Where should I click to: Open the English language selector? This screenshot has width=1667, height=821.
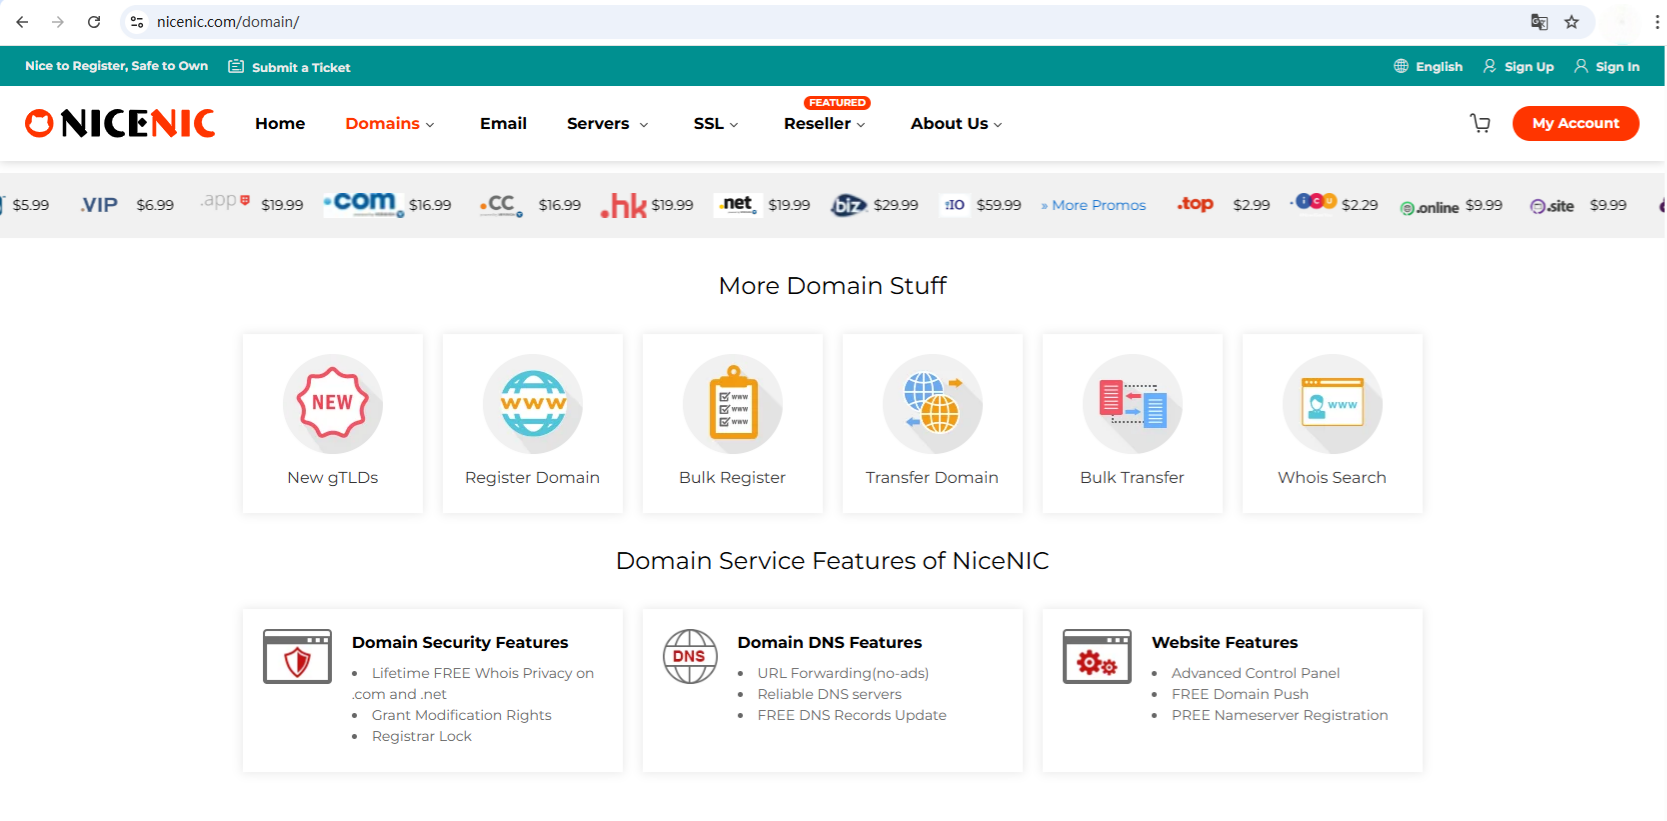click(x=1428, y=66)
